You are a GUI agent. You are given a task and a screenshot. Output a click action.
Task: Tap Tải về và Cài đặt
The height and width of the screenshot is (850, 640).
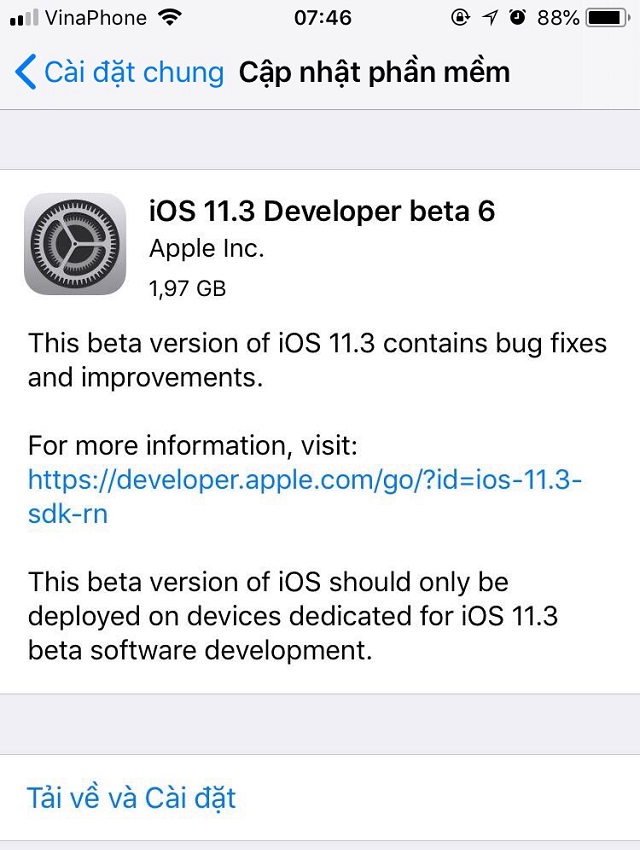pos(132,797)
